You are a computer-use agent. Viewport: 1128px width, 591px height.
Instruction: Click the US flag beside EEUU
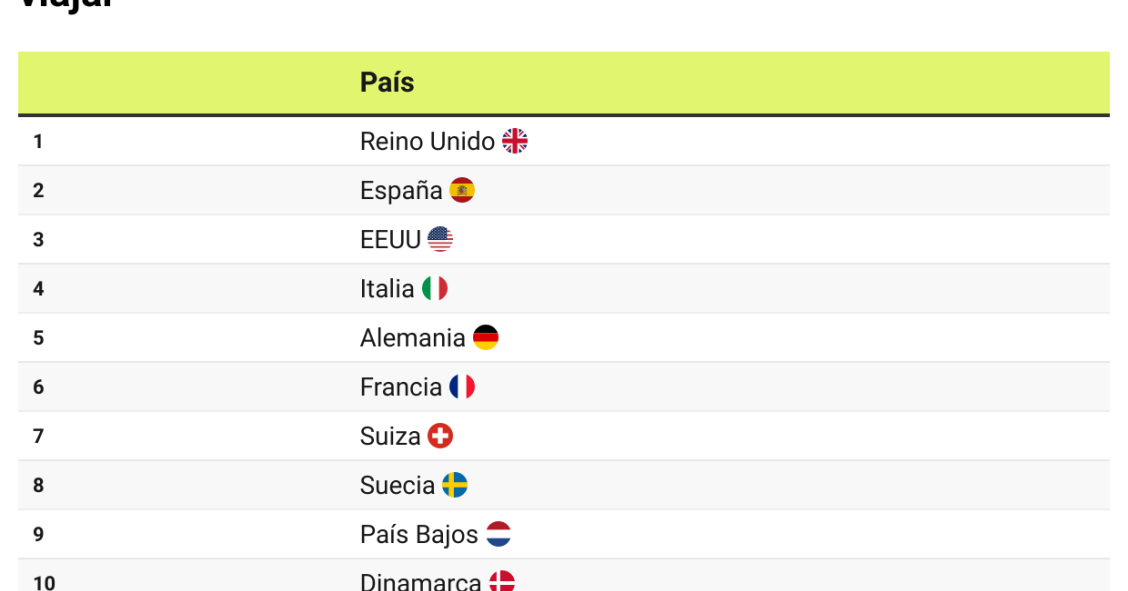tap(440, 239)
